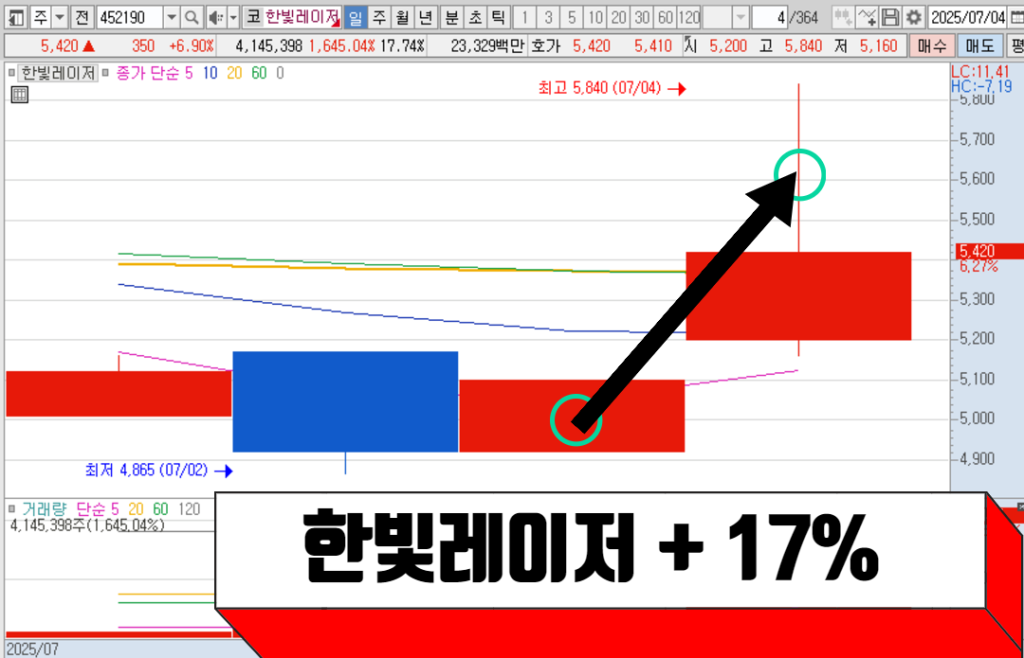Choose the 5 interval button
1024x658 pixels.
pos(572,17)
